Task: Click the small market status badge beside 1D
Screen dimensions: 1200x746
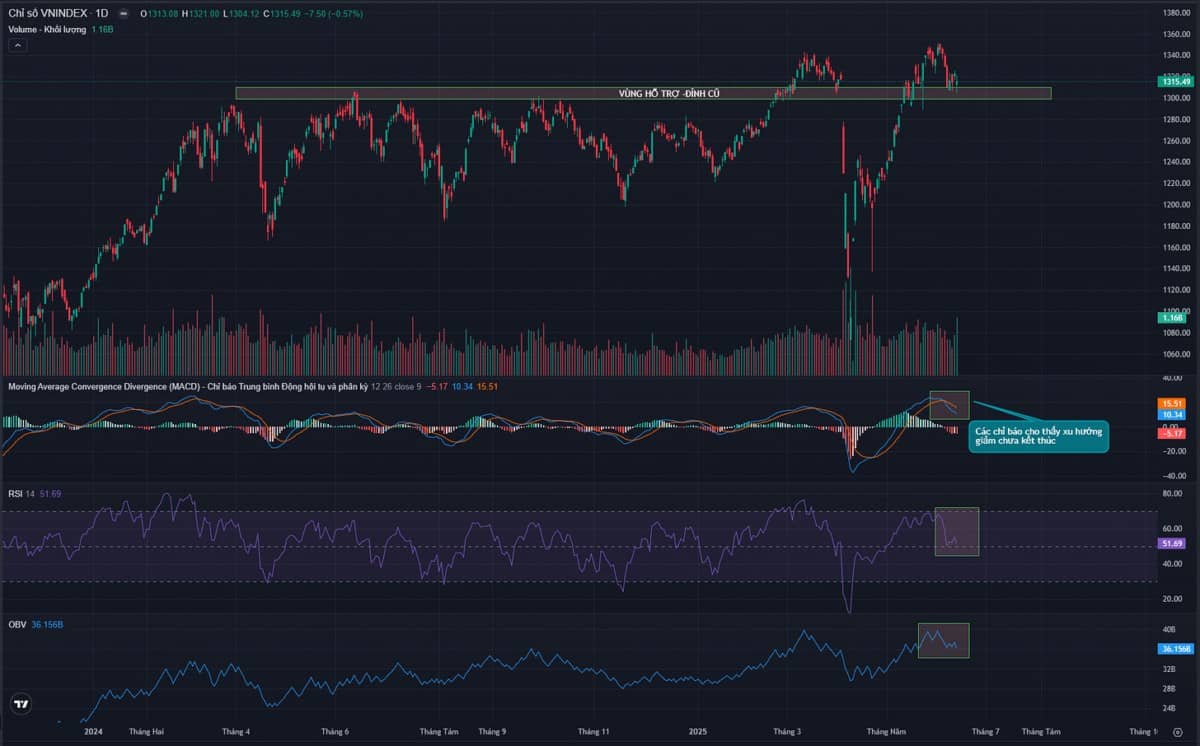Action: 122,13
